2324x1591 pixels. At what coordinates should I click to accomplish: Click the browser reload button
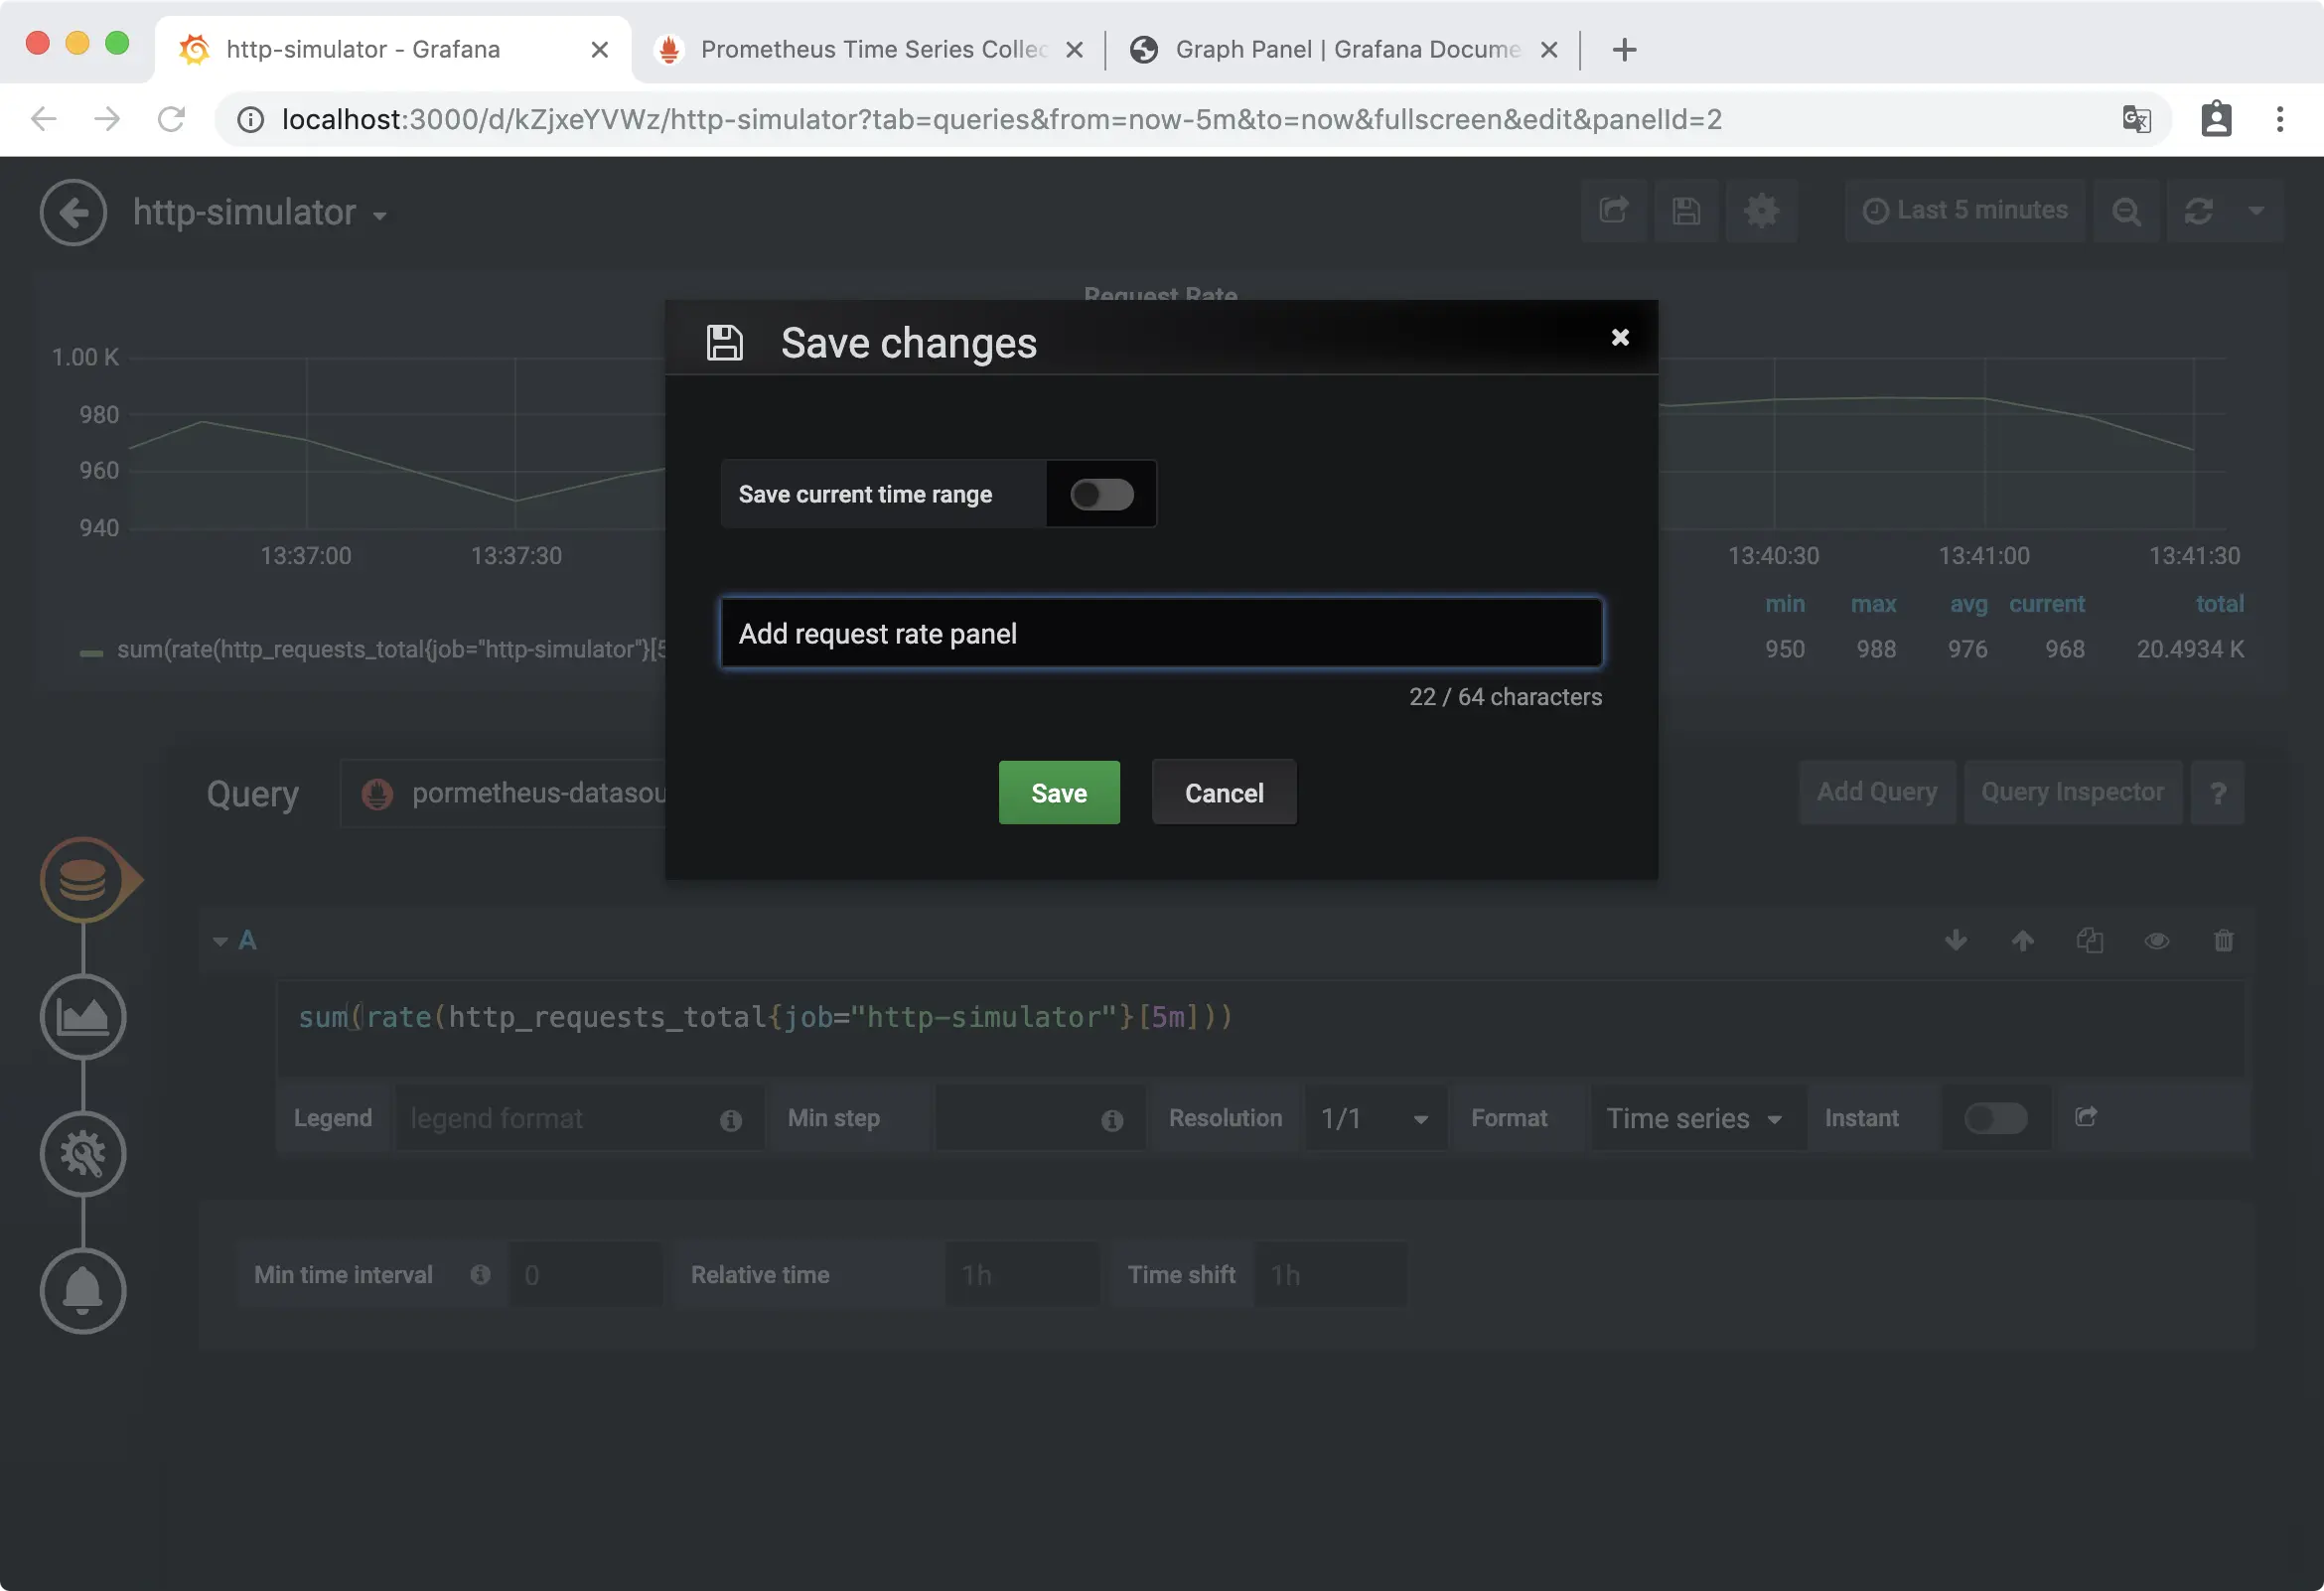tap(171, 119)
